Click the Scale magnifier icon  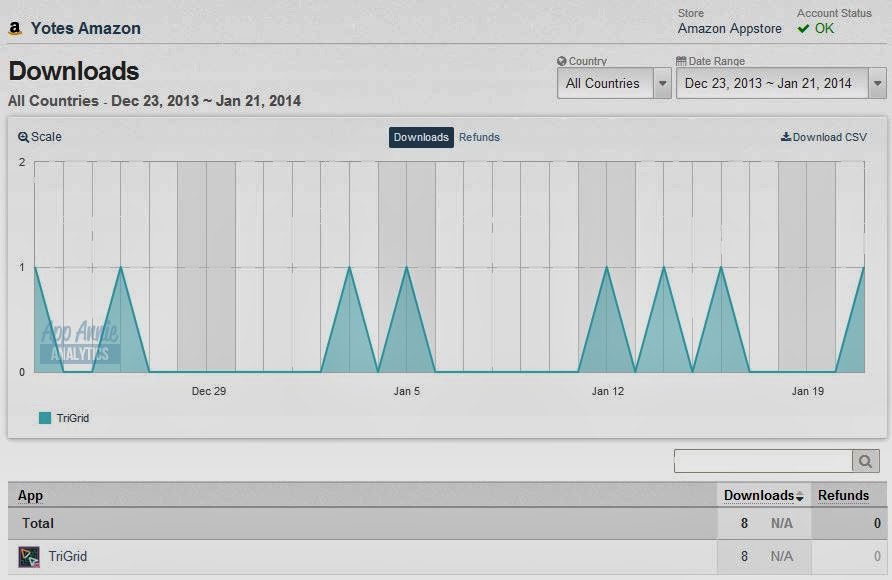[x=23, y=137]
